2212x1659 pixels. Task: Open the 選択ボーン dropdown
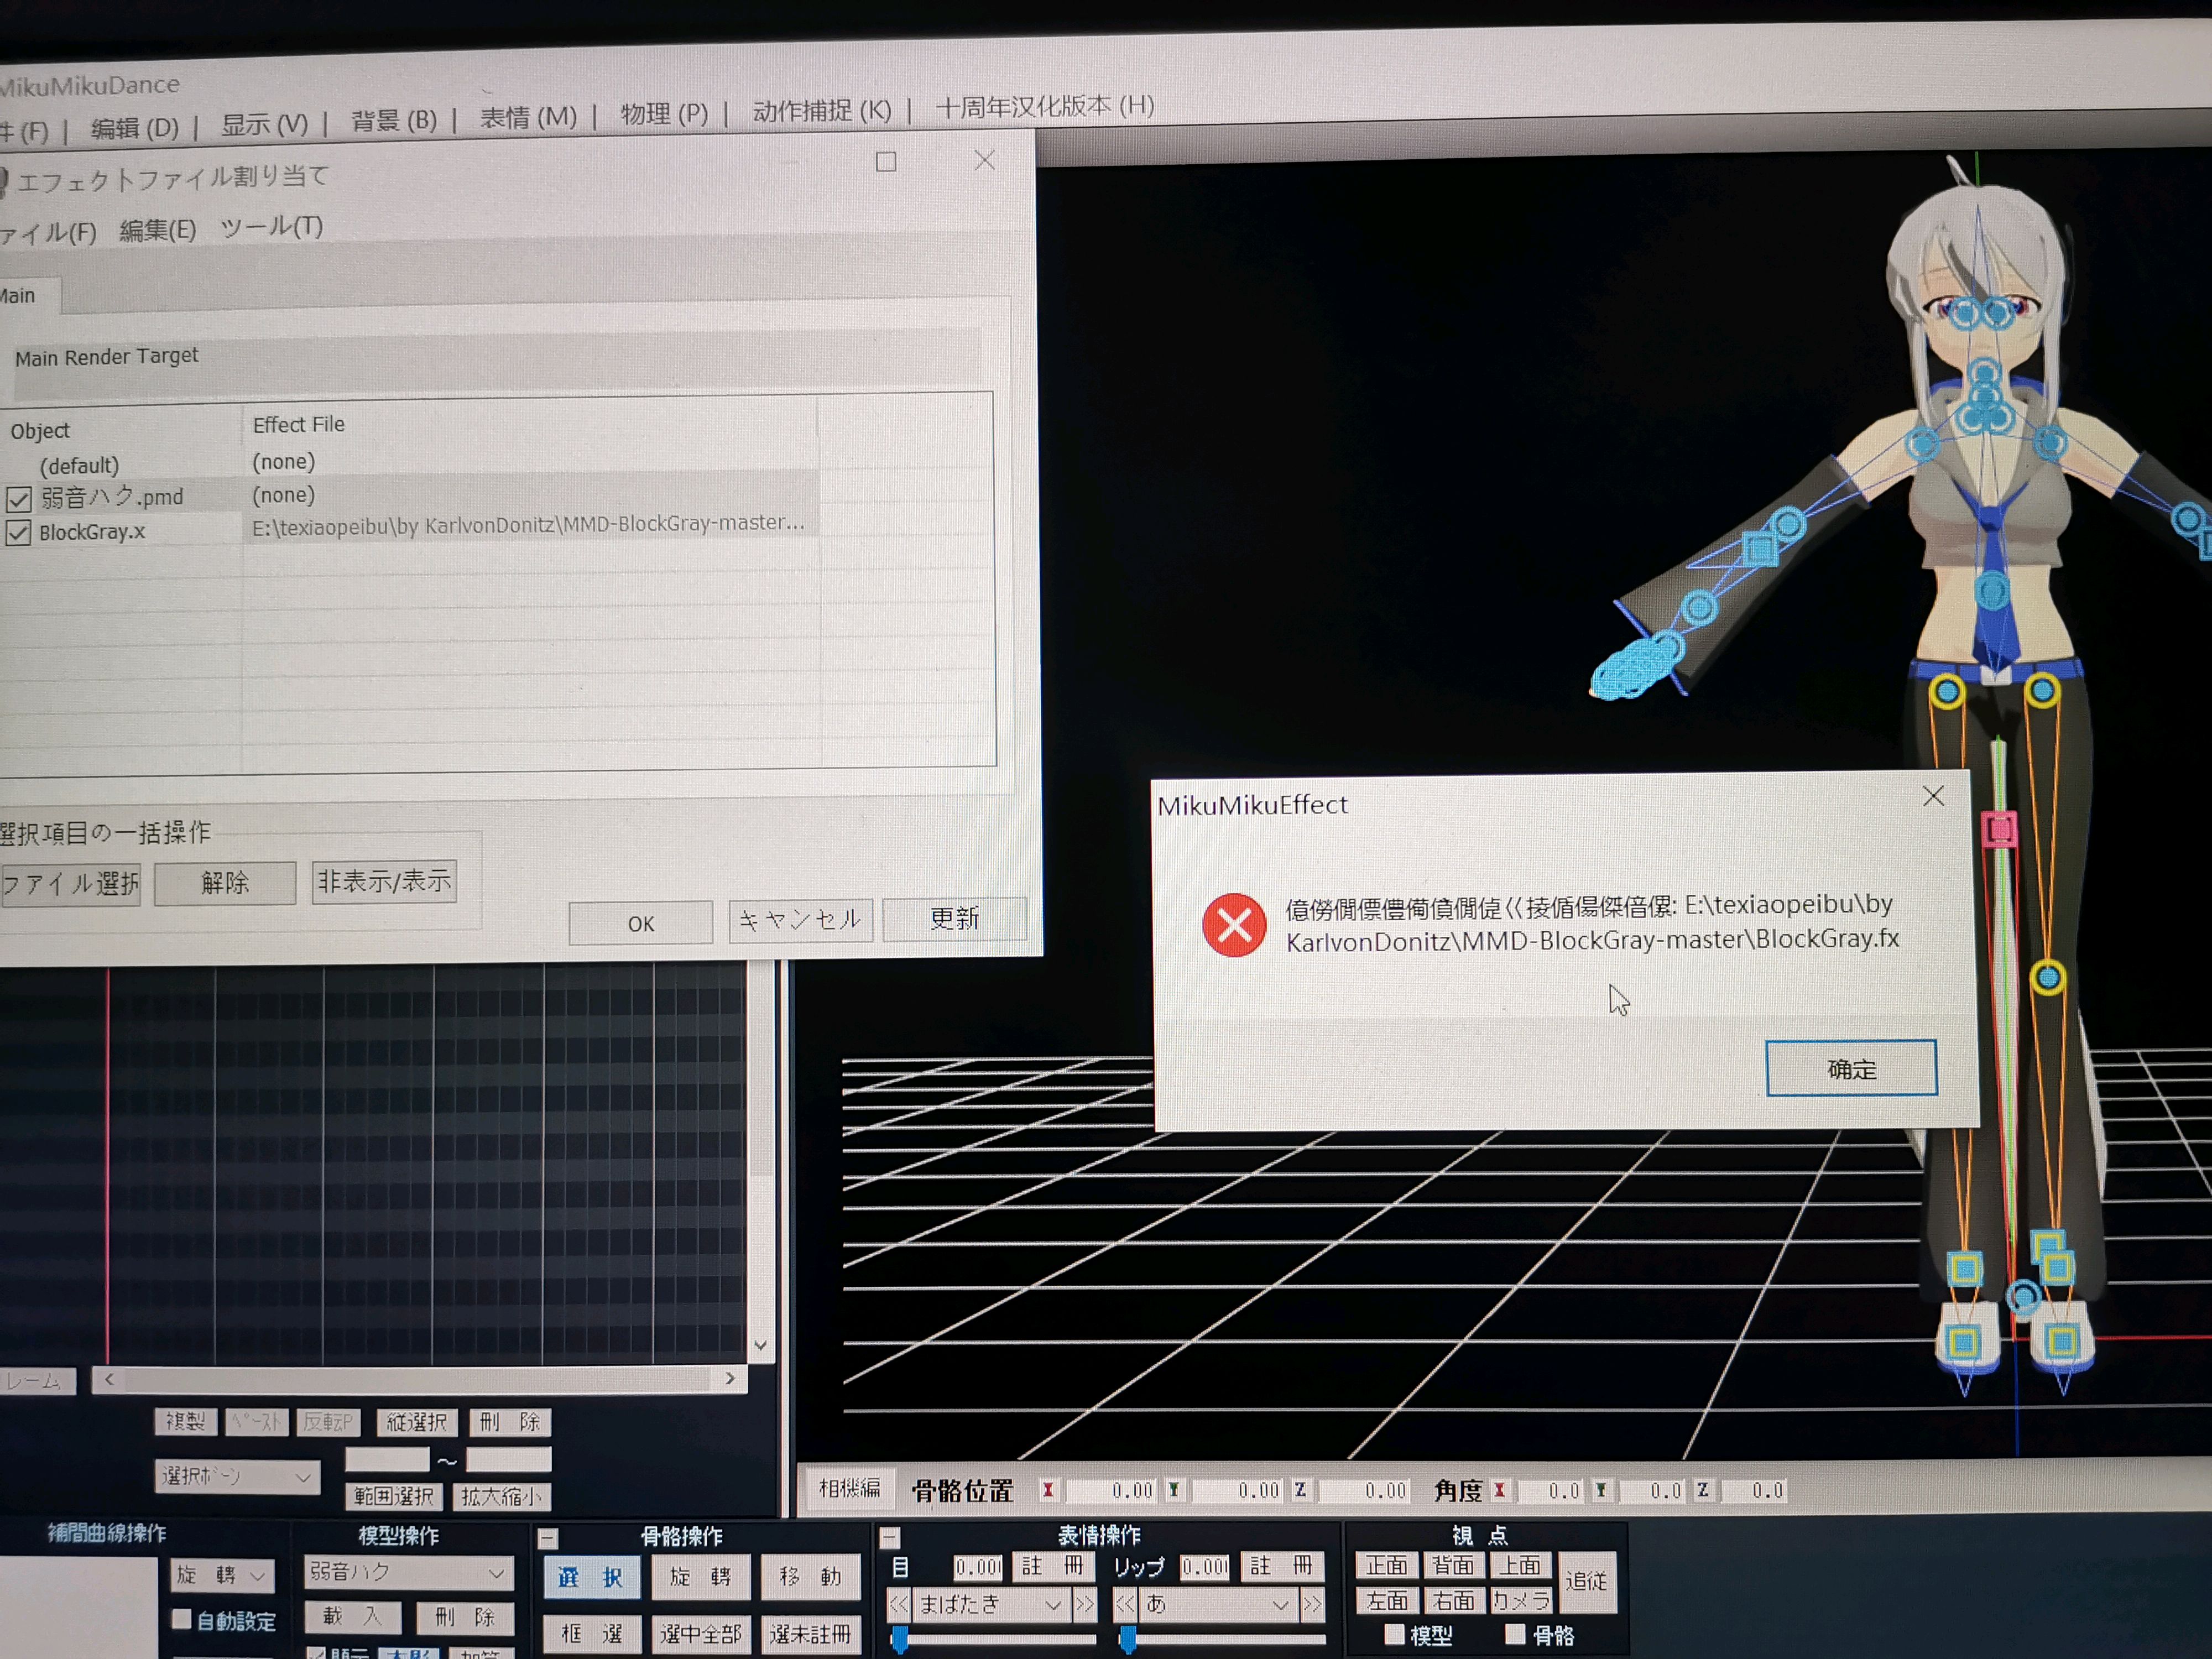tap(237, 1477)
